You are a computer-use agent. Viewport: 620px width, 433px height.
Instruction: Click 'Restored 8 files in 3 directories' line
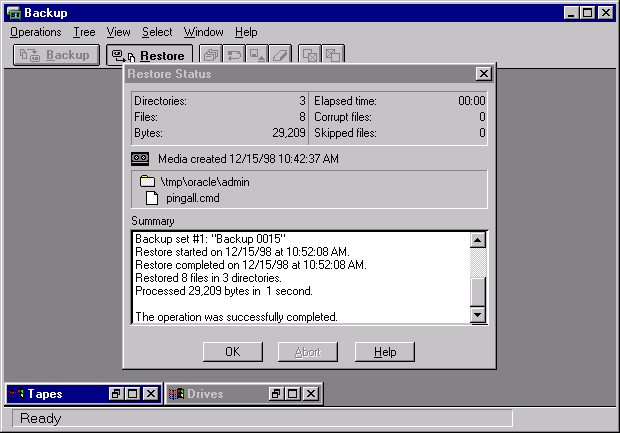tap(208, 278)
